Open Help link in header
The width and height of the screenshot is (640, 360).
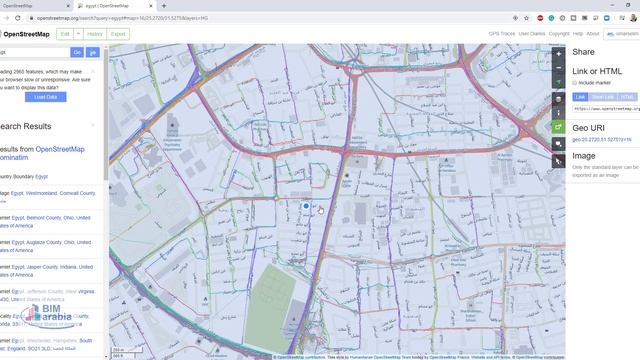(578, 34)
